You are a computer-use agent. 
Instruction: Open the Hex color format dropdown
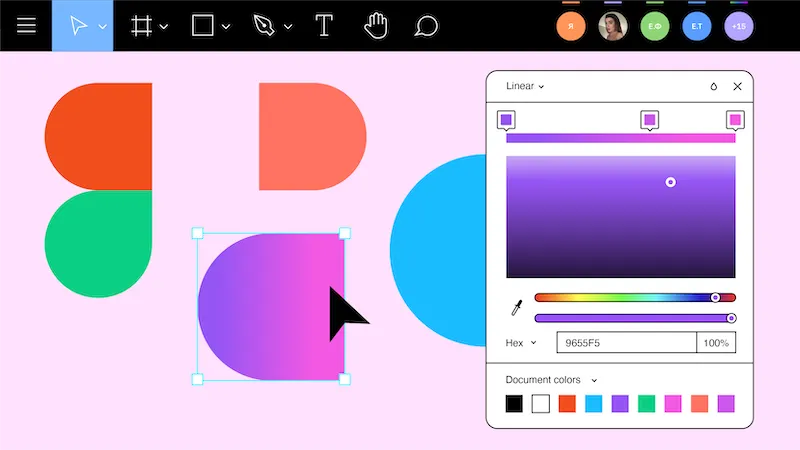coord(521,343)
